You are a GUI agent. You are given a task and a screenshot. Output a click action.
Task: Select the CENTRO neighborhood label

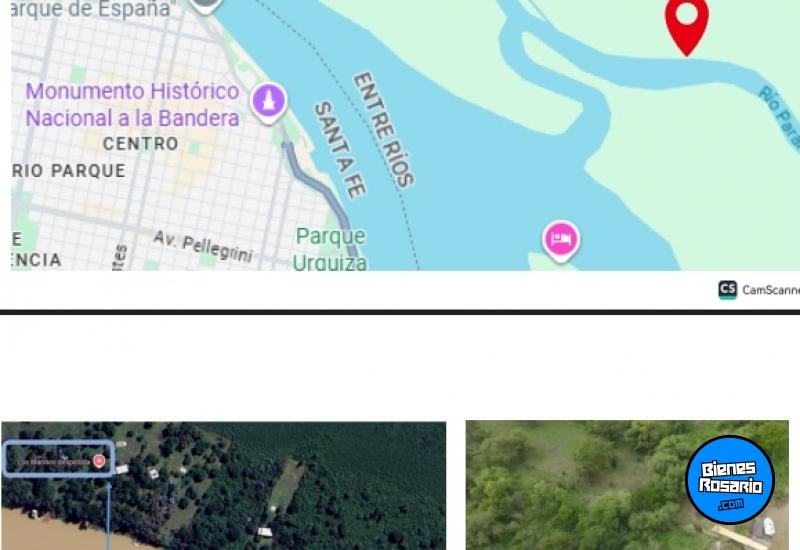(141, 144)
